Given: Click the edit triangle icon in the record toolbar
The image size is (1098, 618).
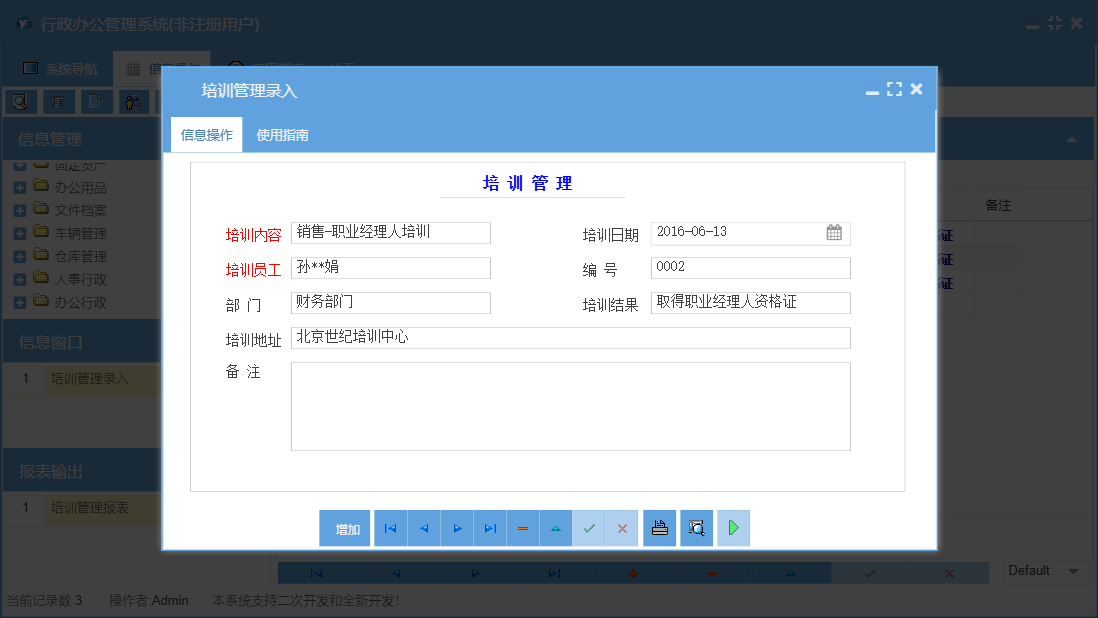Looking at the screenshot, I should point(556,528).
